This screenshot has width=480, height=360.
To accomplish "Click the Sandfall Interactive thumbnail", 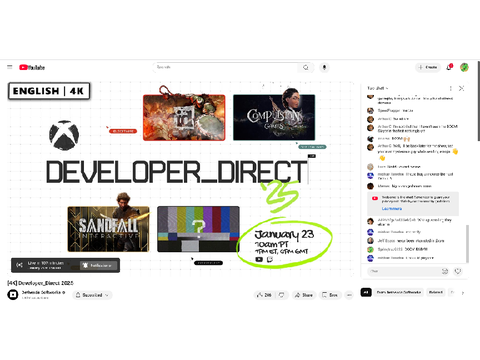I will pos(108,229).
